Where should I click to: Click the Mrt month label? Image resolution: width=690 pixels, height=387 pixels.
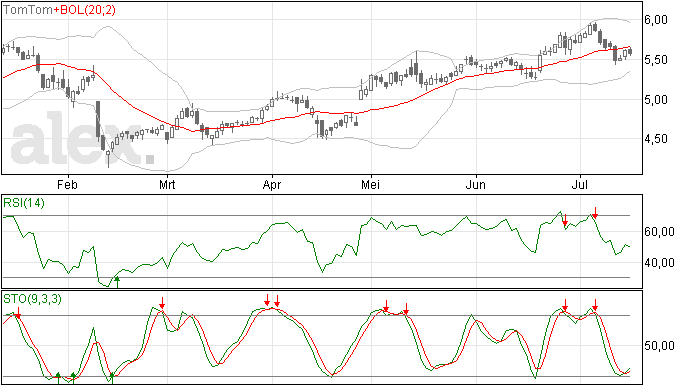[167, 184]
